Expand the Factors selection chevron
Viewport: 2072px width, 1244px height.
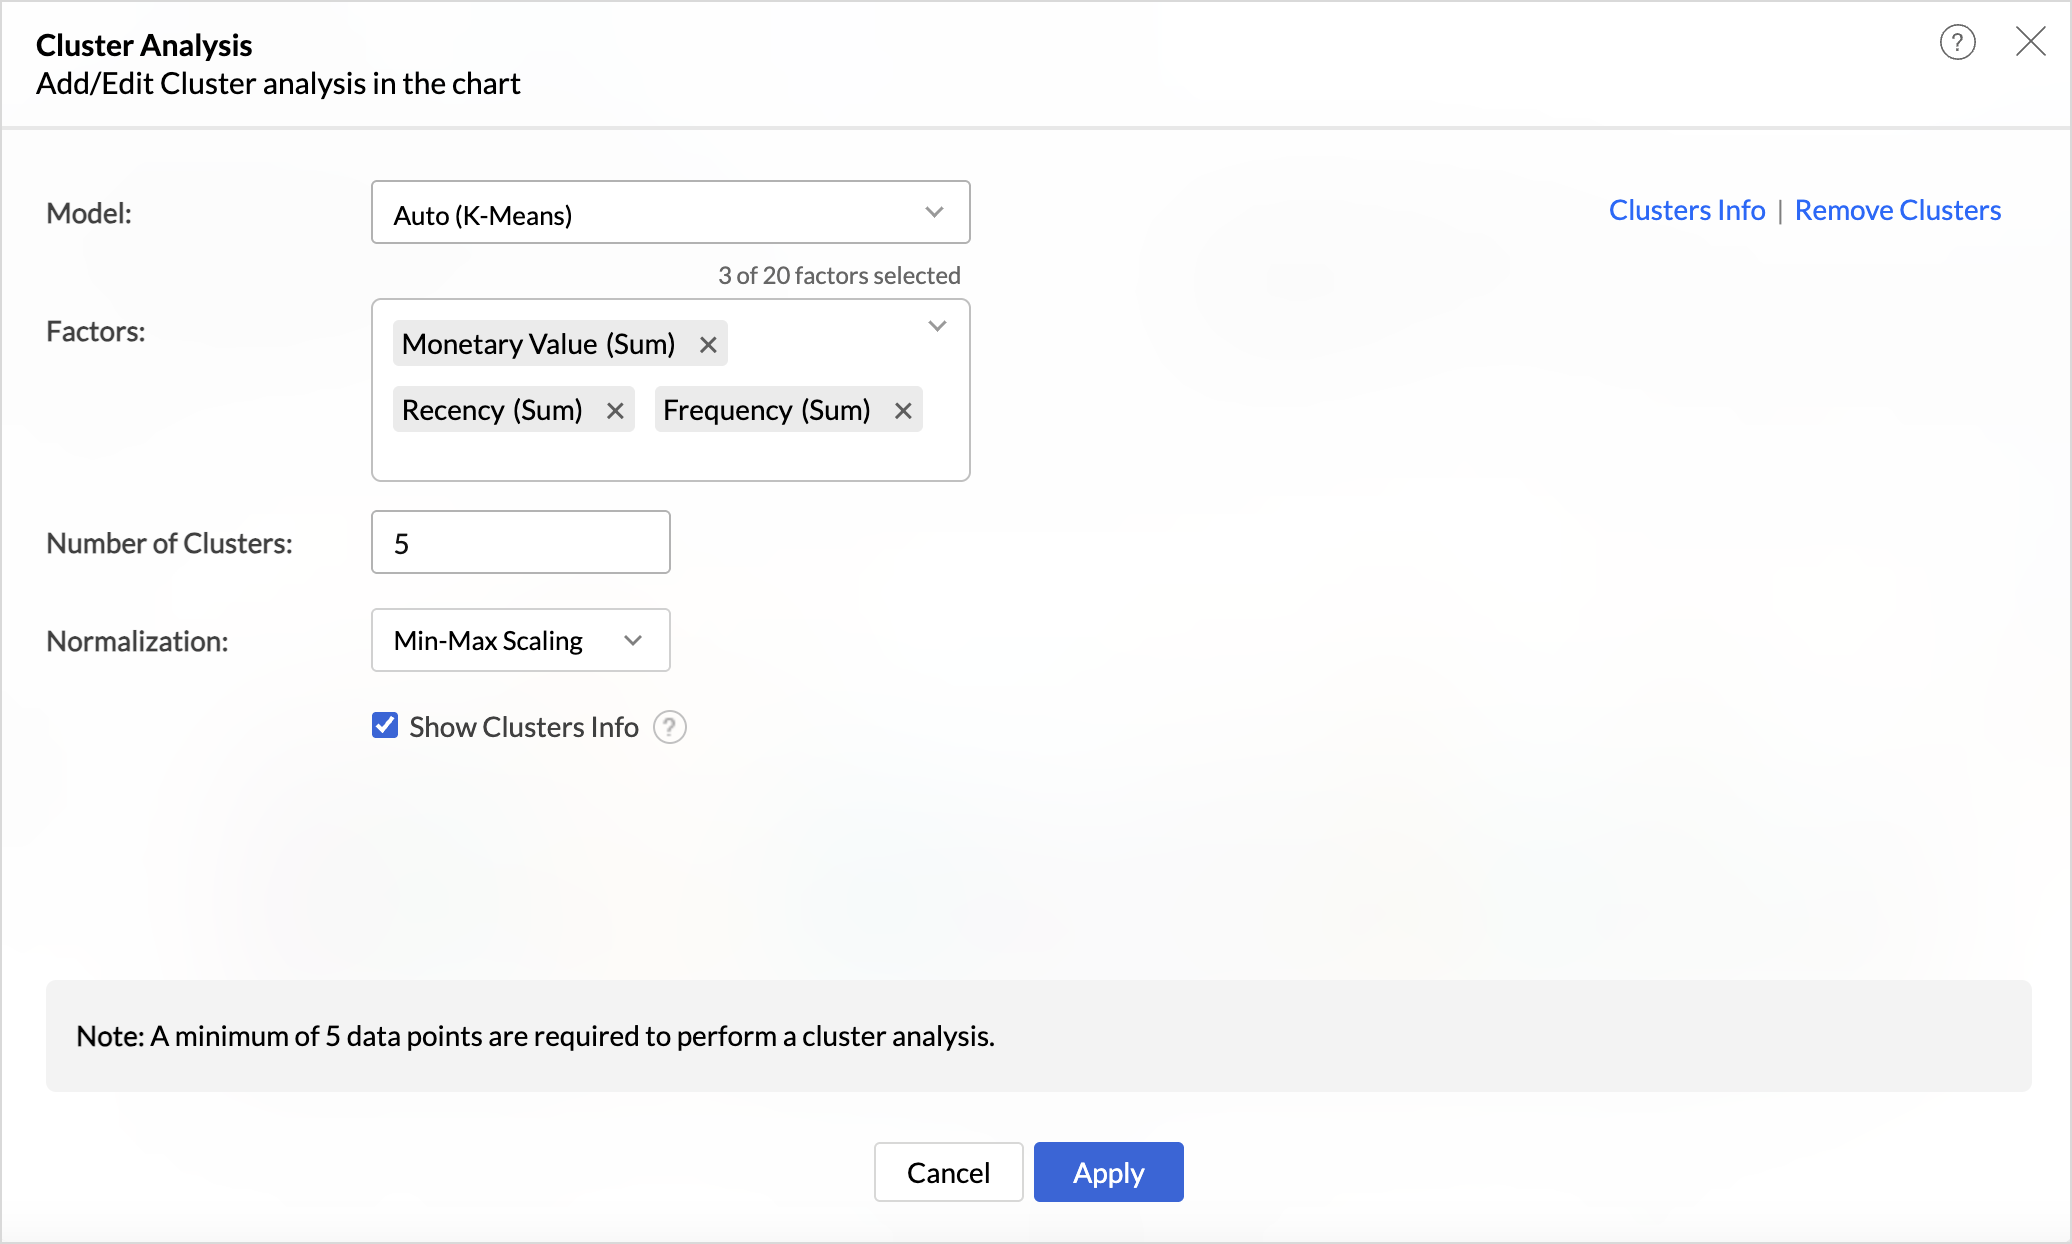point(937,327)
